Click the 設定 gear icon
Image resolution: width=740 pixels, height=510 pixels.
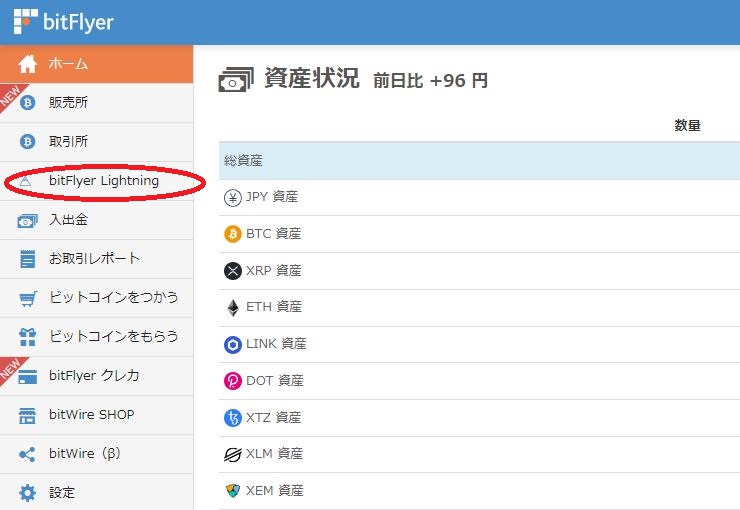[27, 493]
